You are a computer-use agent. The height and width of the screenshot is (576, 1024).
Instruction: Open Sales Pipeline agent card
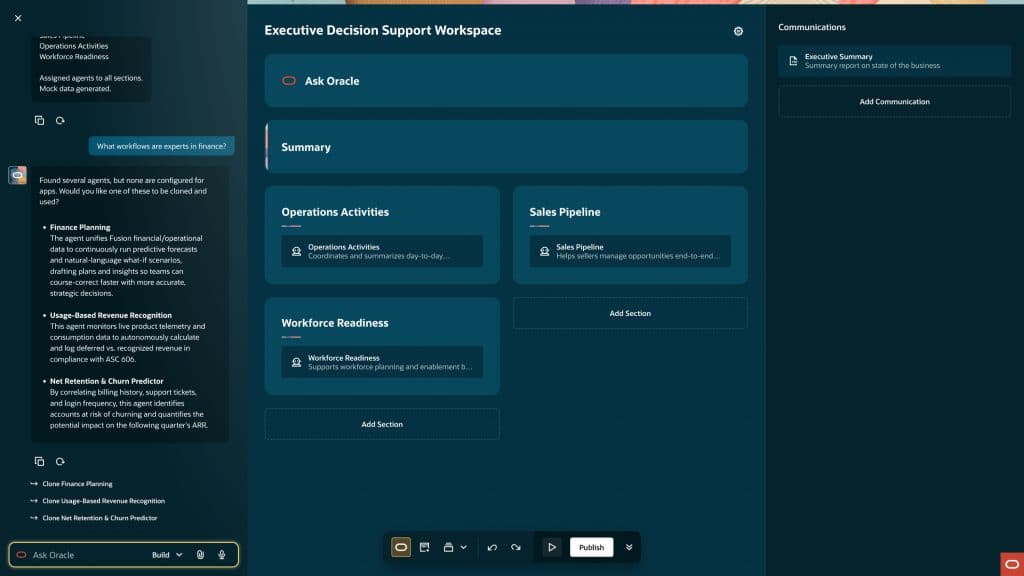pyautogui.click(x=630, y=251)
